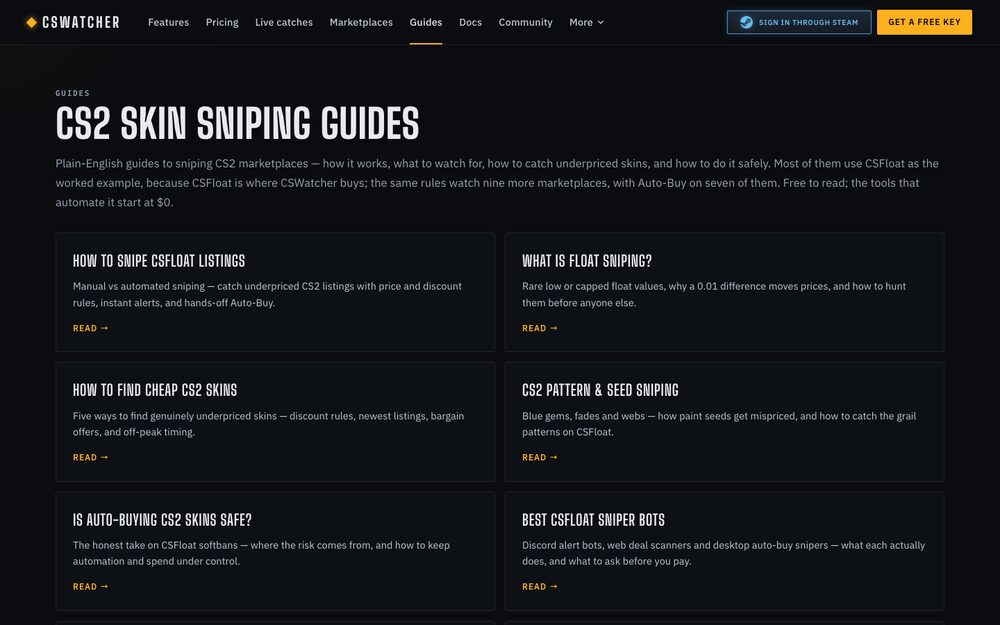Click the How to Snipe CSFloat Listings title

pos(159,261)
